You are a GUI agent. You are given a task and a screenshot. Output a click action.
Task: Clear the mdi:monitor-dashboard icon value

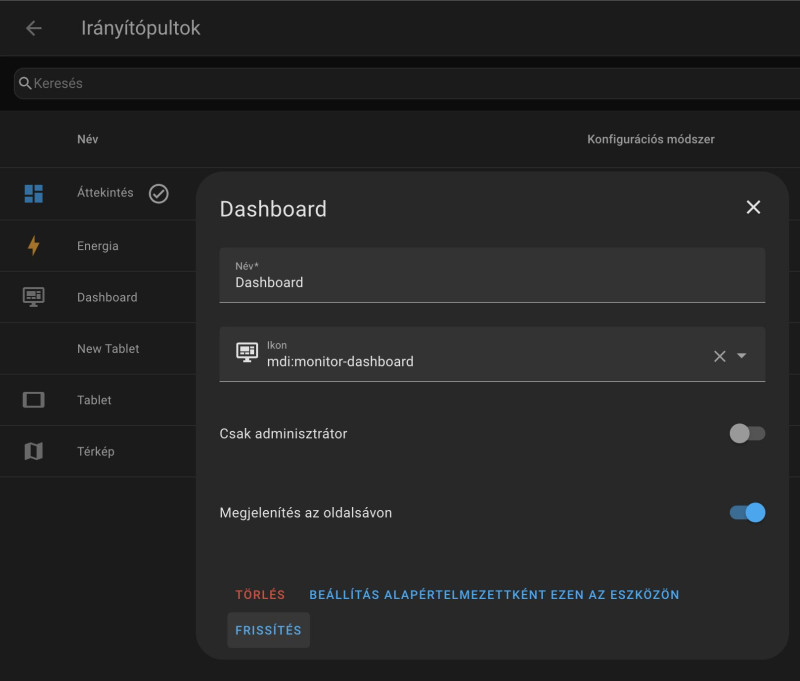pos(719,356)
